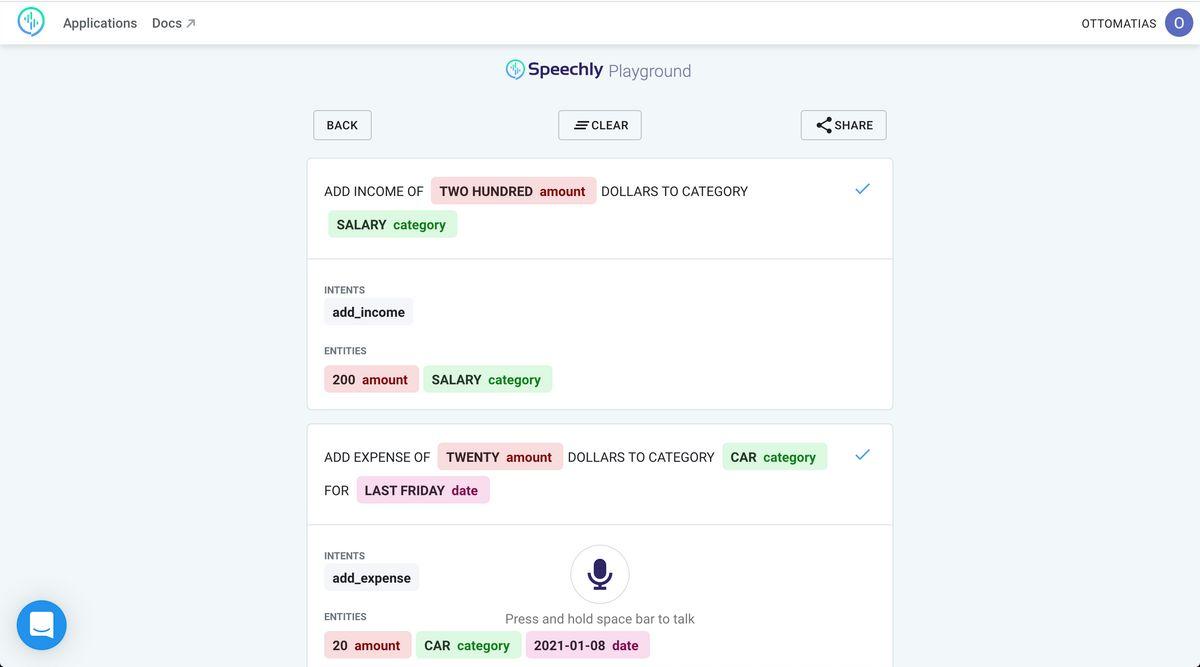Click the CAR category tag in the transcript
The height and width of the screenshot is (667, 1200).
click(774, 457)
